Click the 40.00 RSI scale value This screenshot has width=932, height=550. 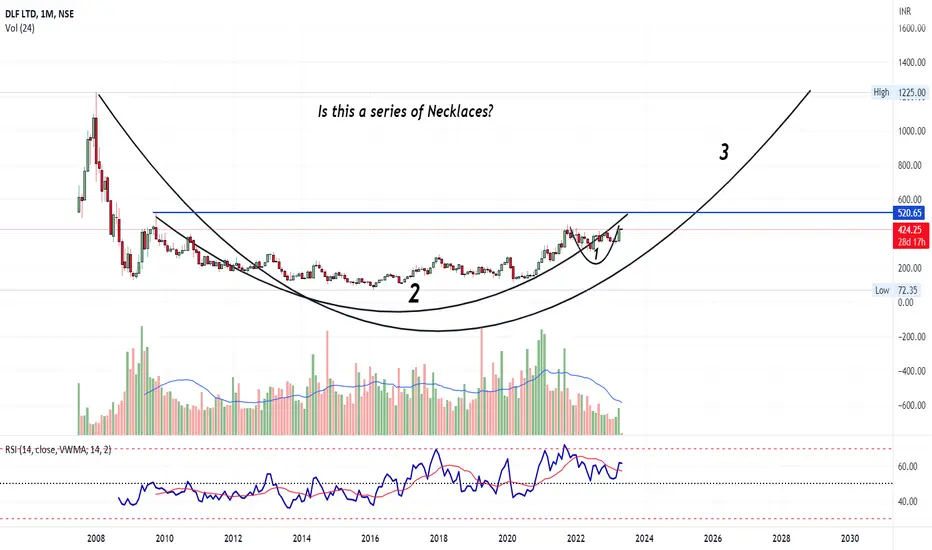pyautogui.click(x=908, y=501)
